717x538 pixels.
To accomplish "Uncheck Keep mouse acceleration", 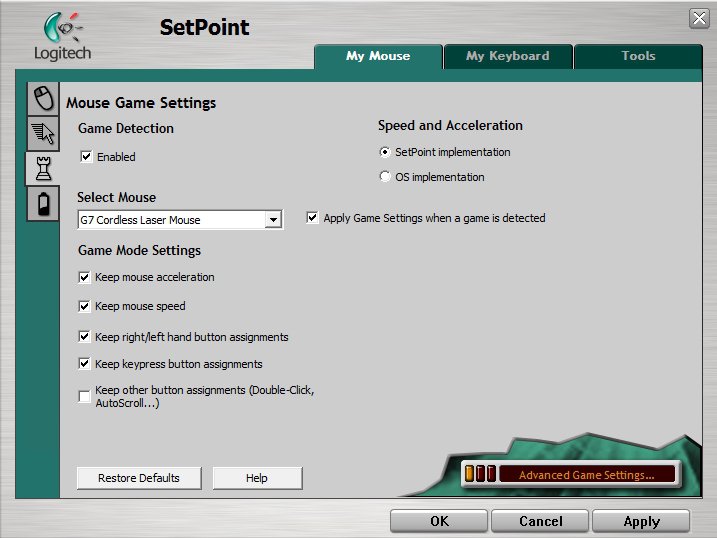I will [85, 277].
